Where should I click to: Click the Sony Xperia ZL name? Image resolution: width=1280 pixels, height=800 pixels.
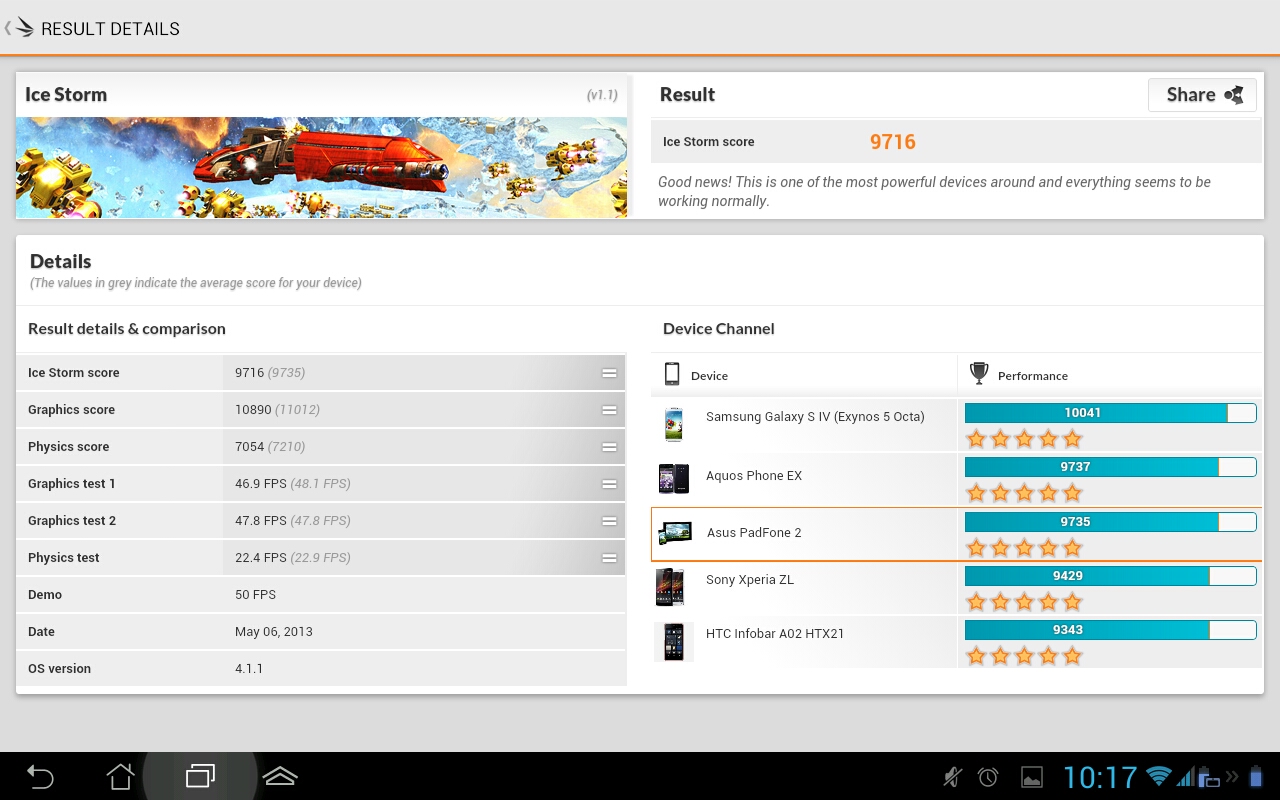coord(750,580)
